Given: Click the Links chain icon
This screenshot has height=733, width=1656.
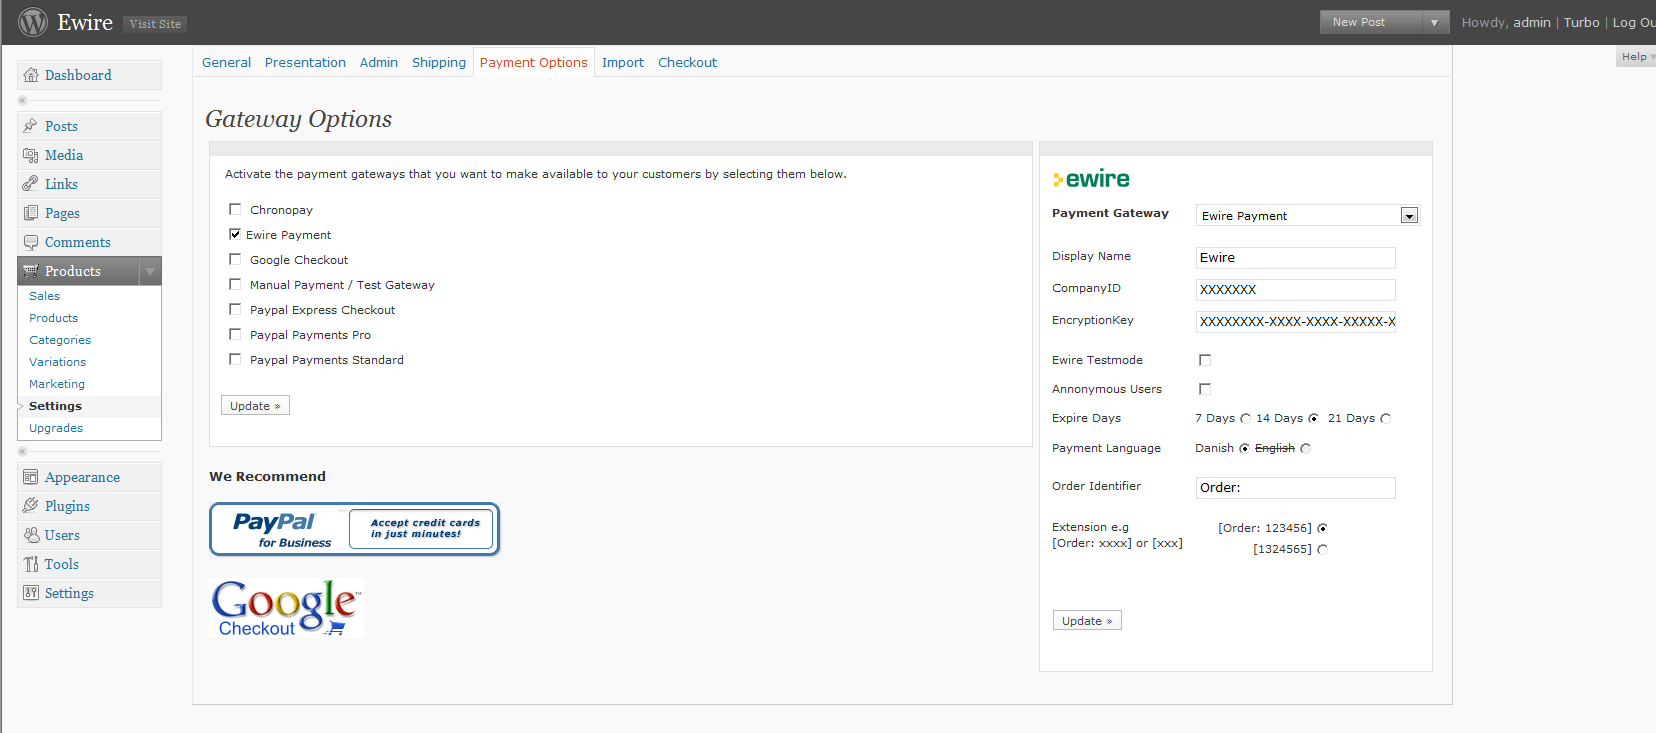Looking at the screenshot, I should pos(31,184).
